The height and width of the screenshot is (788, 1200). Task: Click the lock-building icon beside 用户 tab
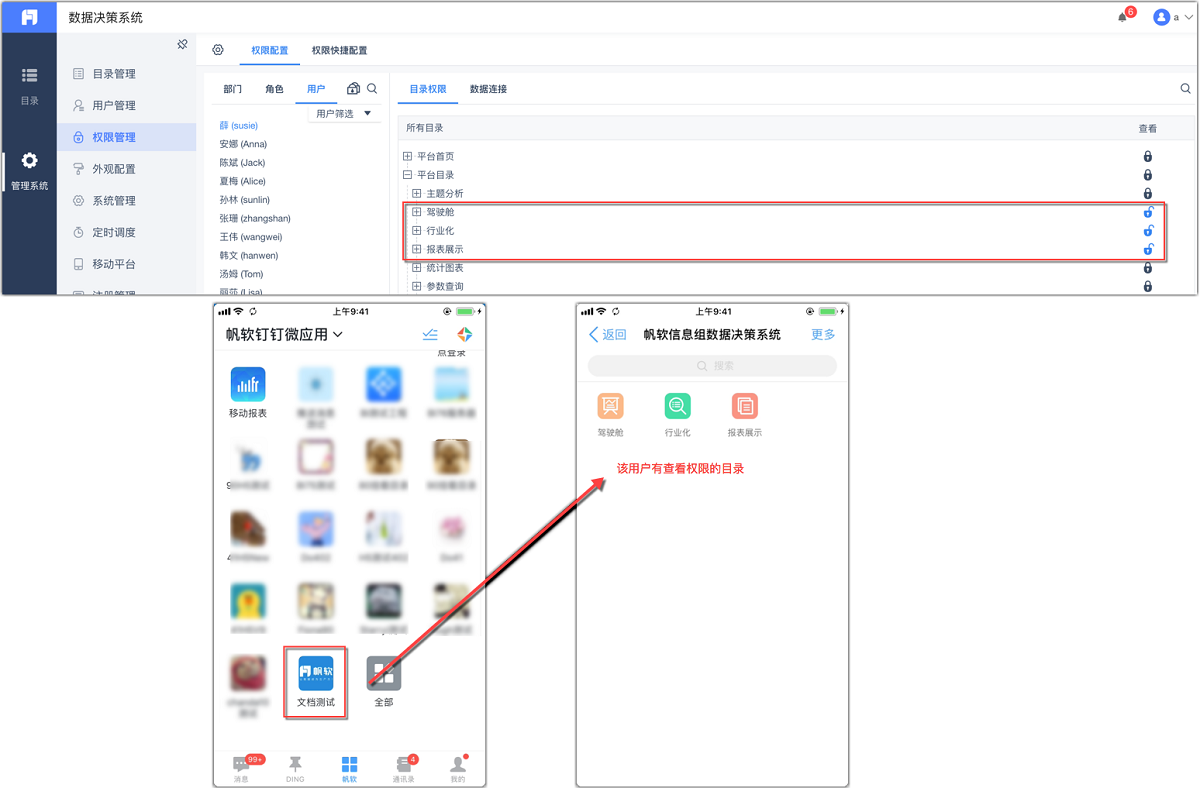[353, 89]
